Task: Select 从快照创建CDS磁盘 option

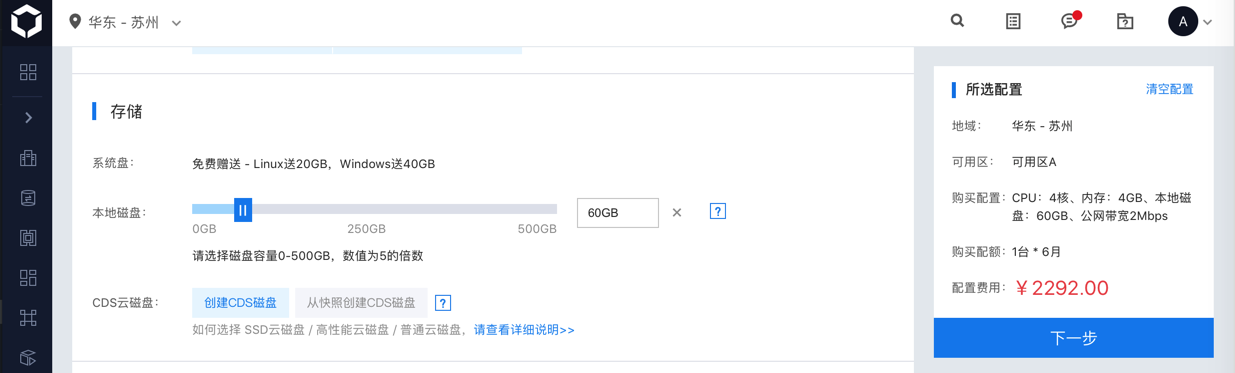Action: [x=361, y=303]
